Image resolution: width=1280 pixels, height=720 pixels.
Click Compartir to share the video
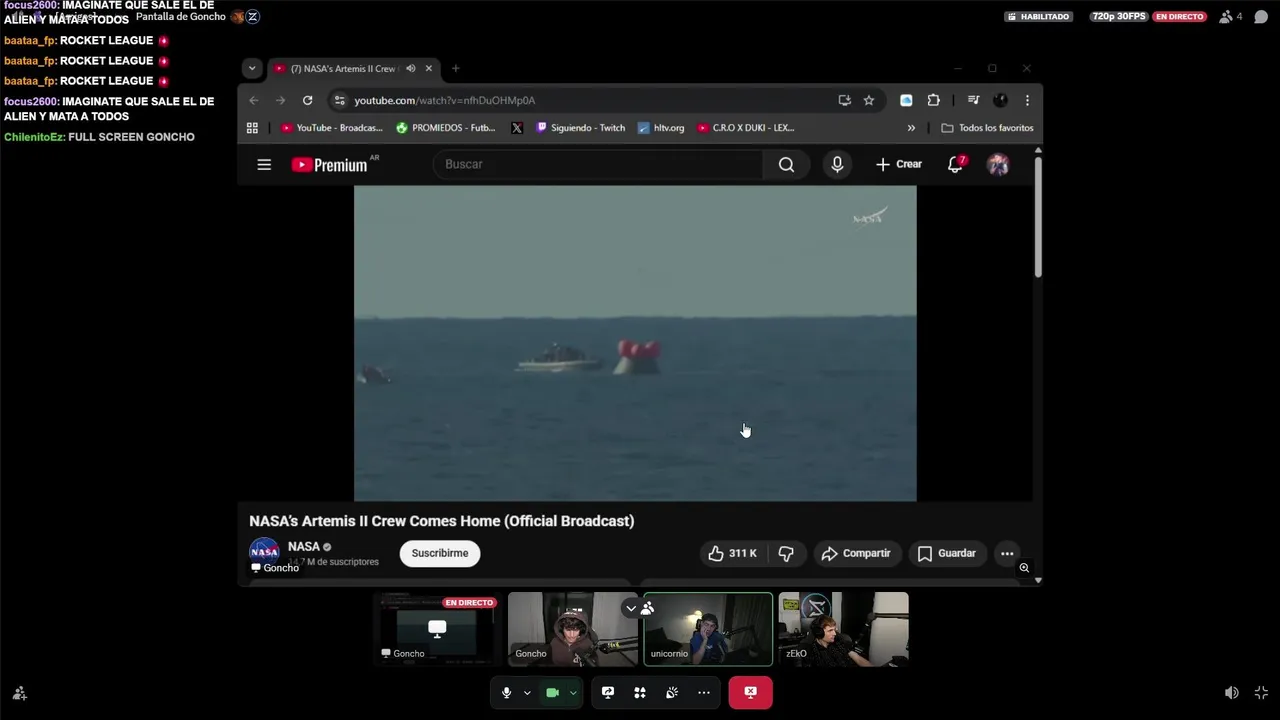click(856, 553)
